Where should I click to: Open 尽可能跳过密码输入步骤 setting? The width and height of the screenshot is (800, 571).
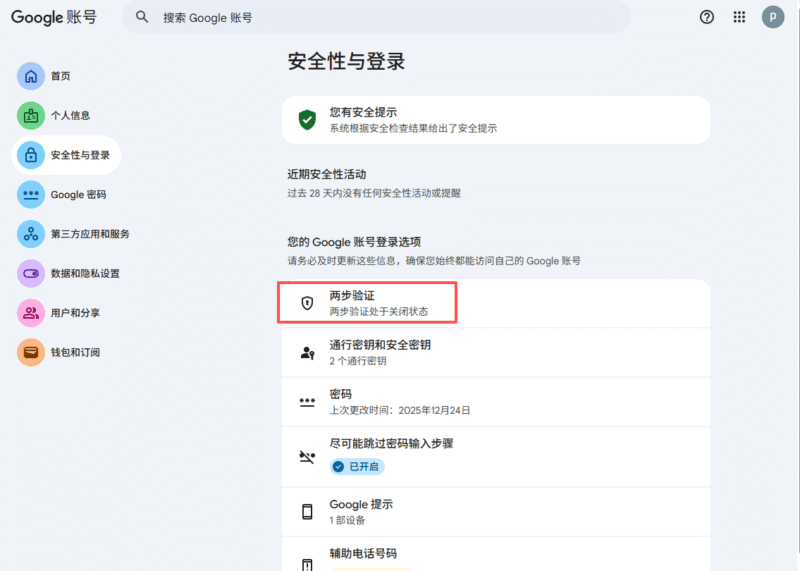[496, 457]
